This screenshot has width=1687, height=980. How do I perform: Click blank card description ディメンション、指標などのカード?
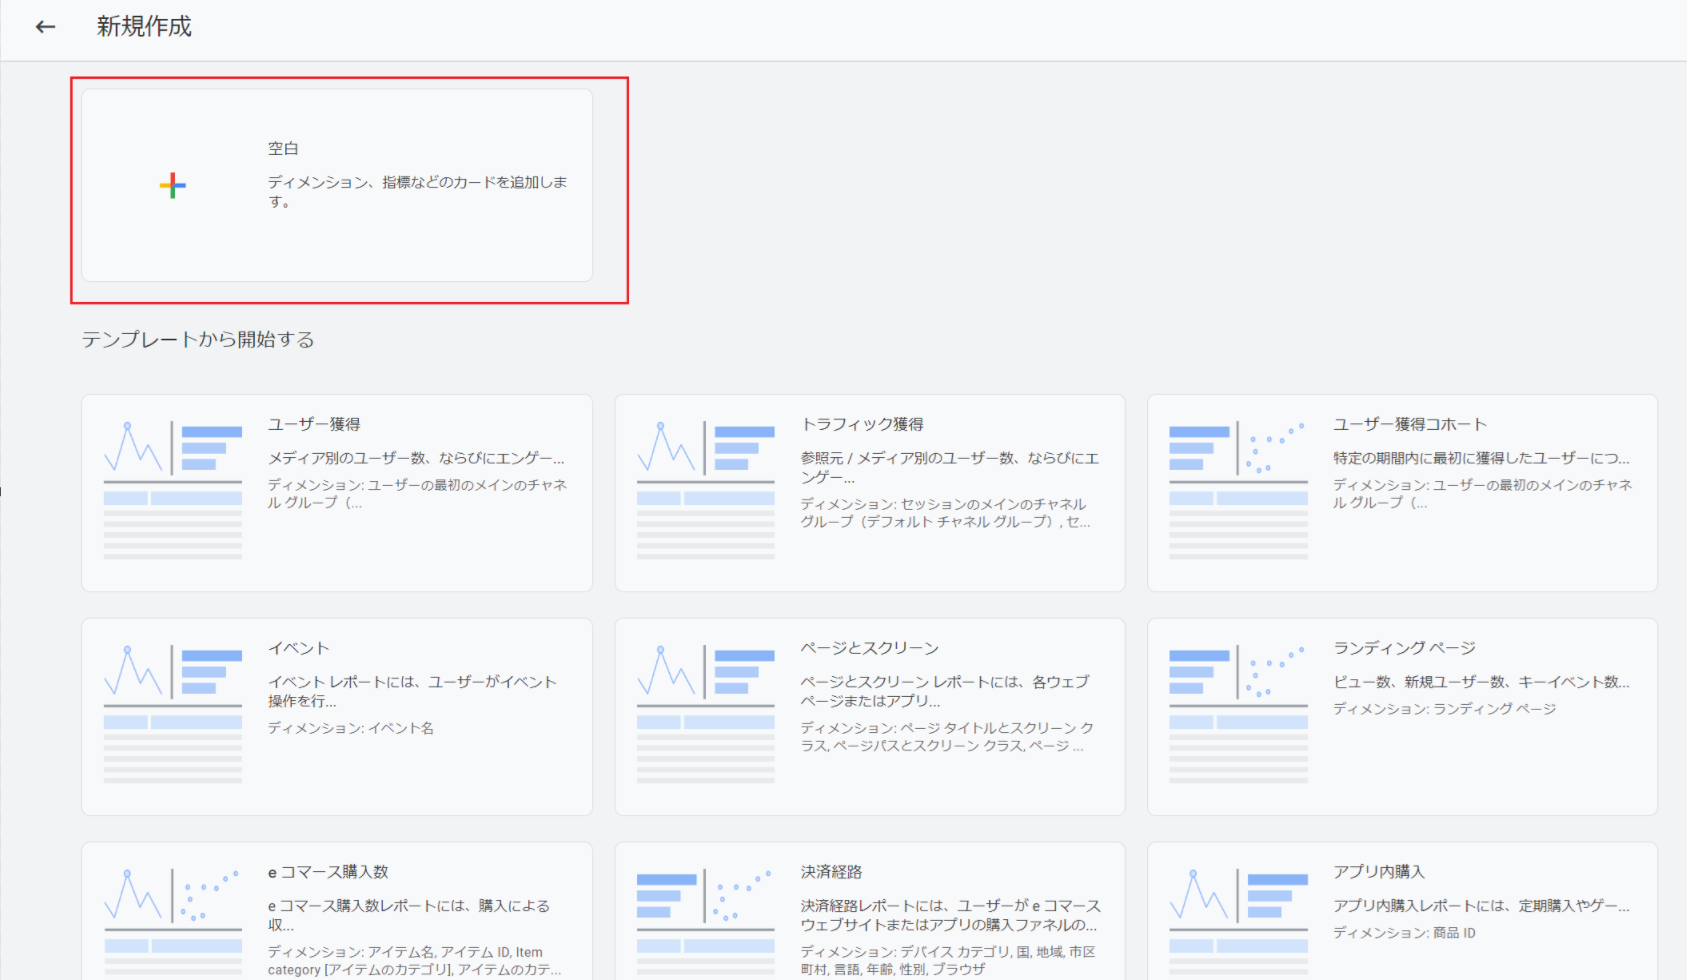418,191
